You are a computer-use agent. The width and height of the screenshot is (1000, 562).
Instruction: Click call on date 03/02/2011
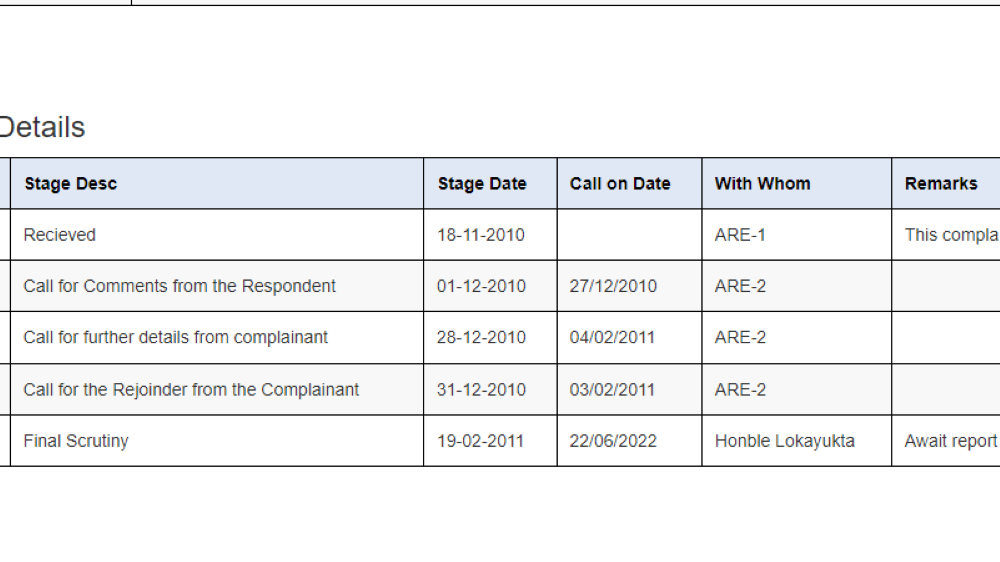(614, 390)
